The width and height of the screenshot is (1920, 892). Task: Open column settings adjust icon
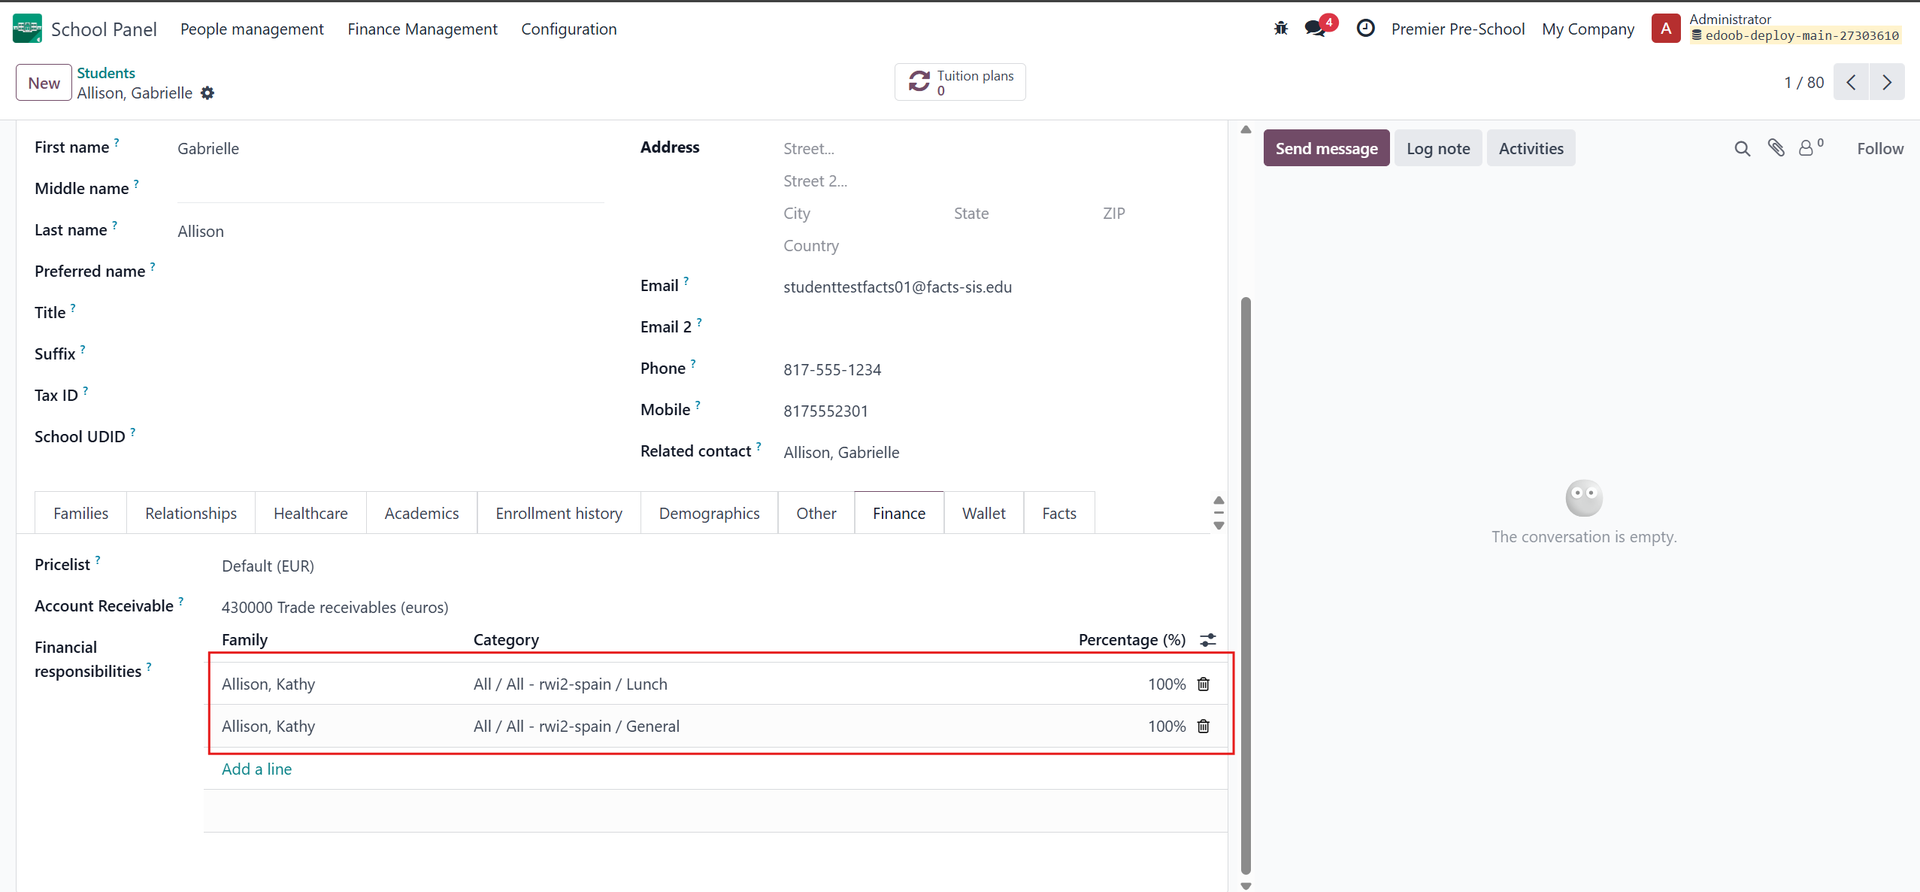(x=1208, y=640)
